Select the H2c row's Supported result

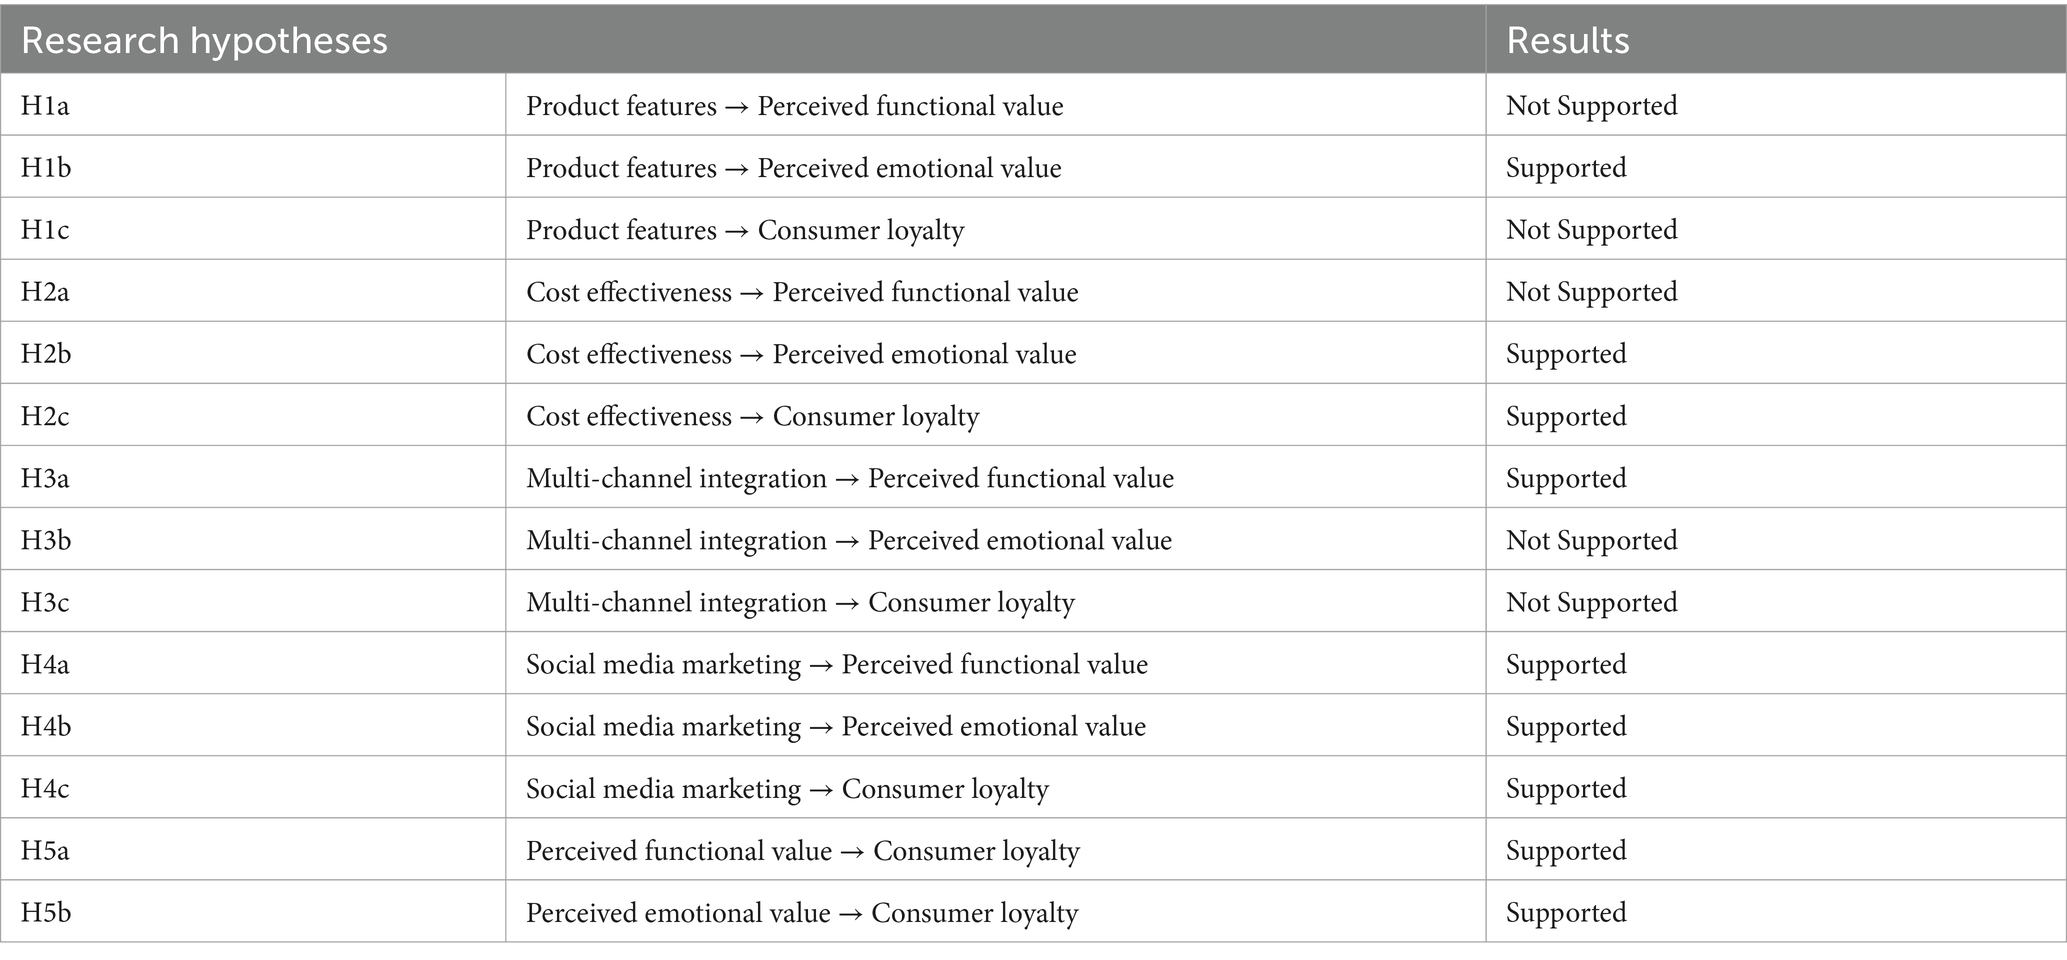point(1566,416)
